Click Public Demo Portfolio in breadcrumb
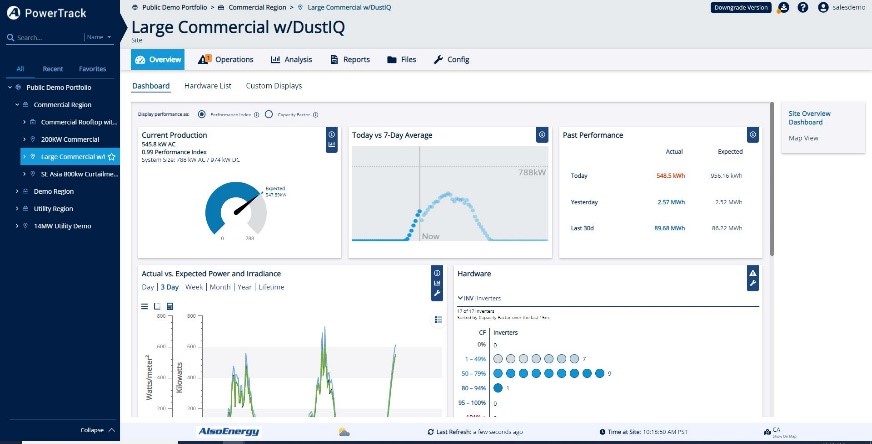The image size is (872, 444). [175, 8]
